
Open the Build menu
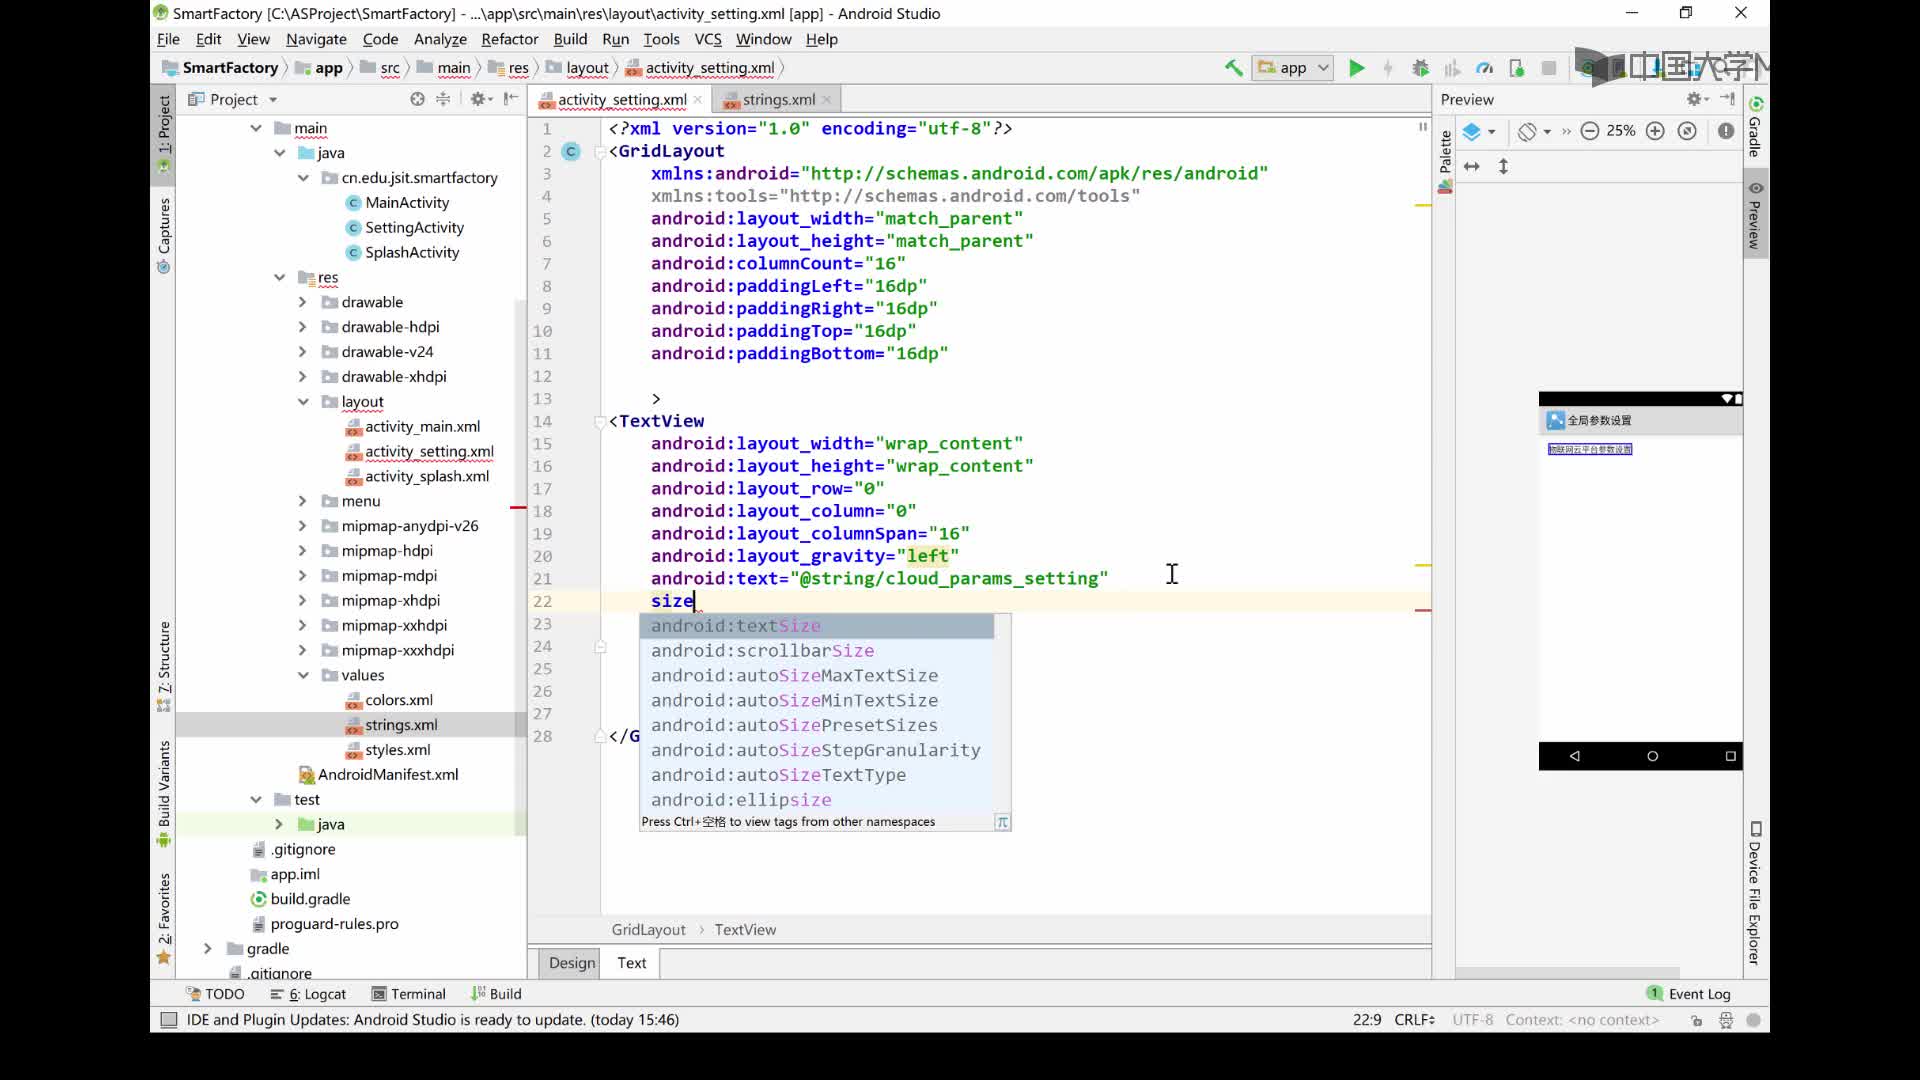point(570,39)
